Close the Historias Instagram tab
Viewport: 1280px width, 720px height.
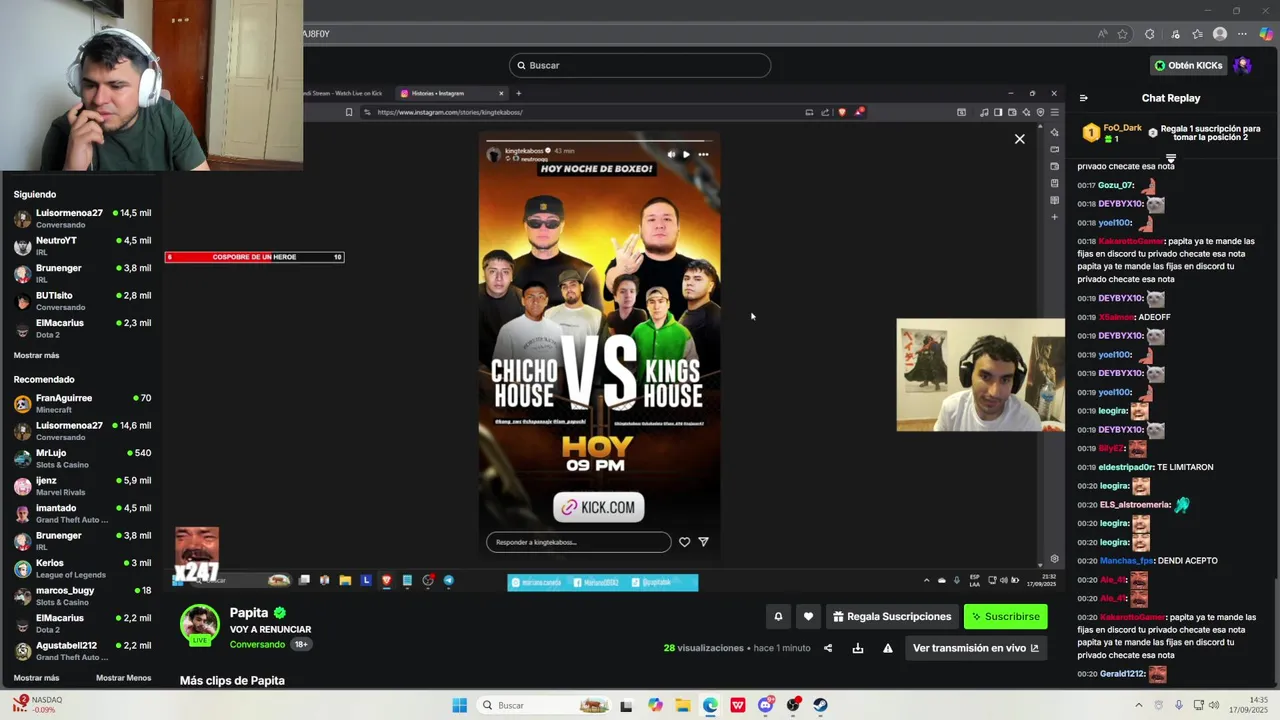tap(501, 93)
